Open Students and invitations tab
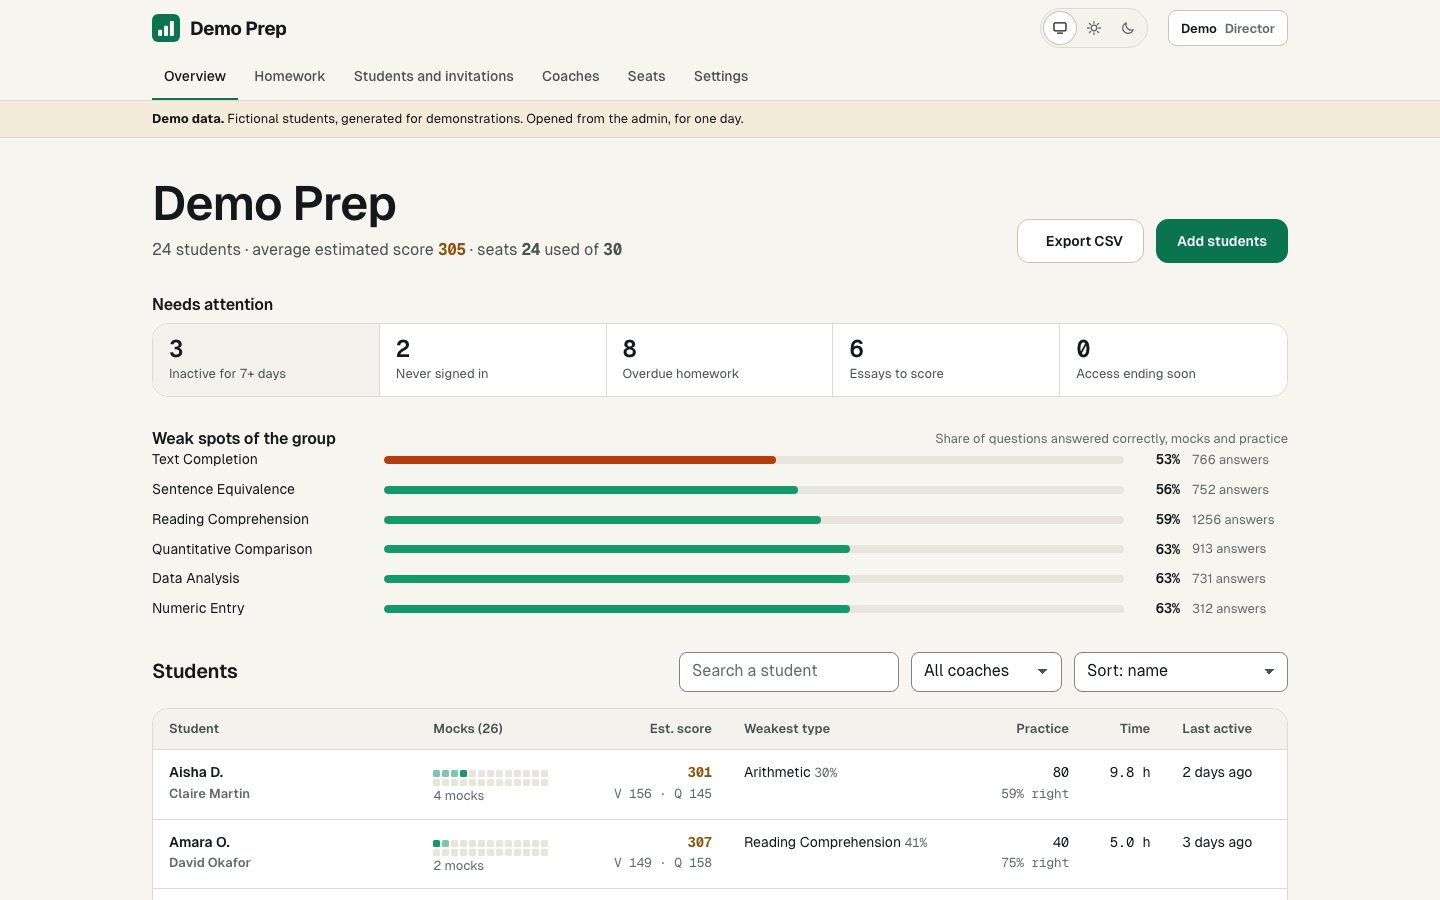Viewport: 1440px width, 900px height. point(434,76)
